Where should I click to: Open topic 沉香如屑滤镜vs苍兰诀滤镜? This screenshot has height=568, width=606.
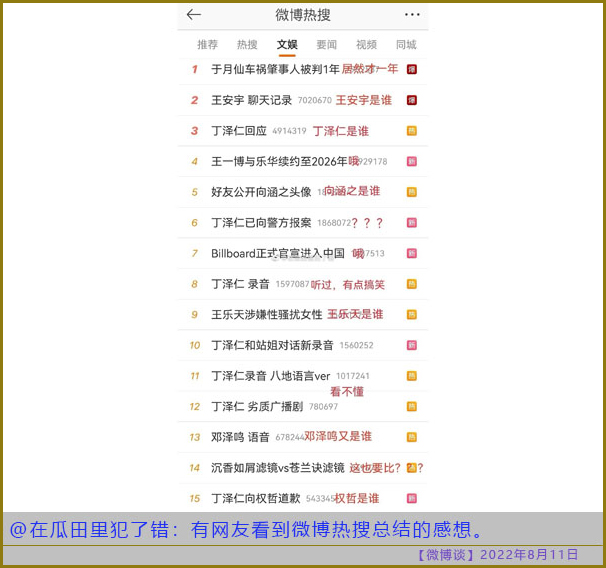point(277,468)
